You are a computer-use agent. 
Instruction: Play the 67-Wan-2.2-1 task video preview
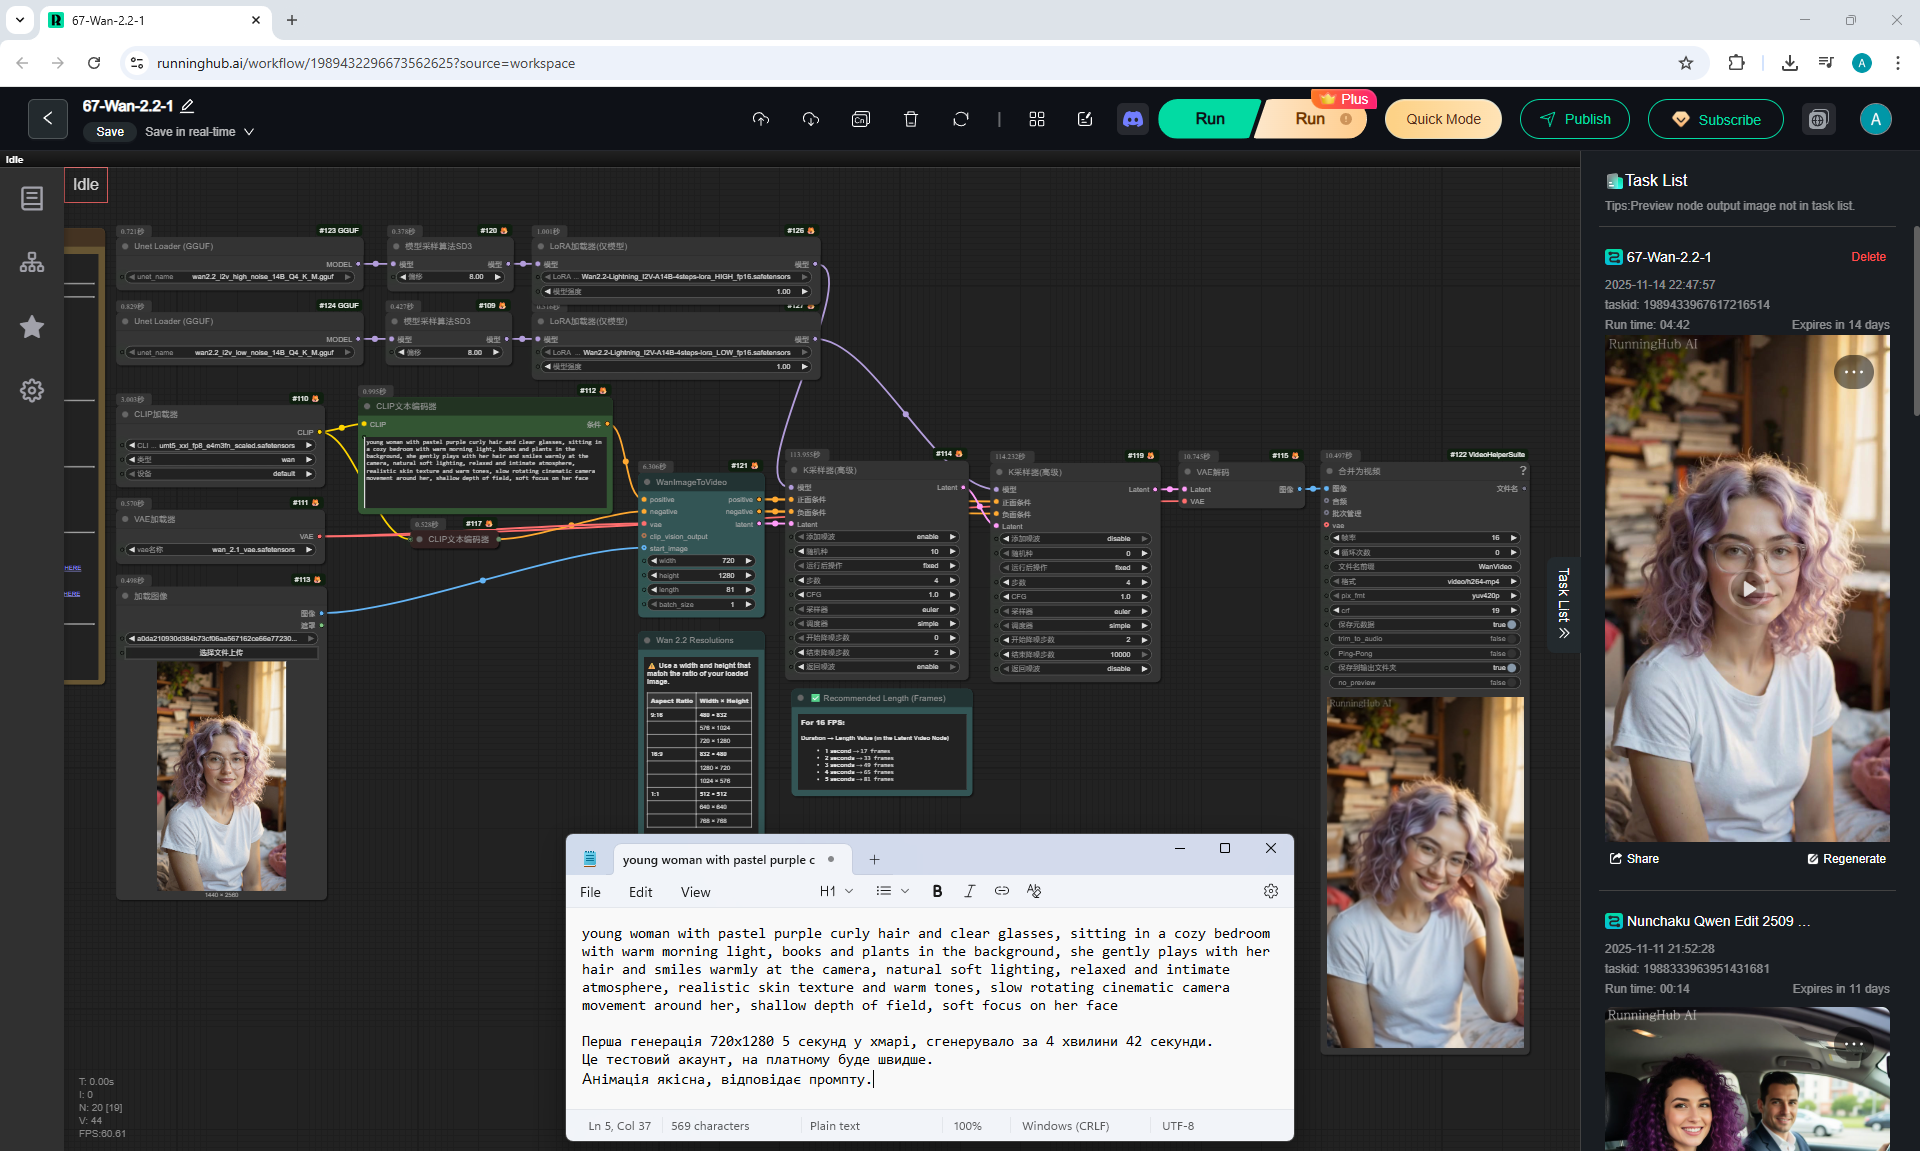click(1747, 589)
